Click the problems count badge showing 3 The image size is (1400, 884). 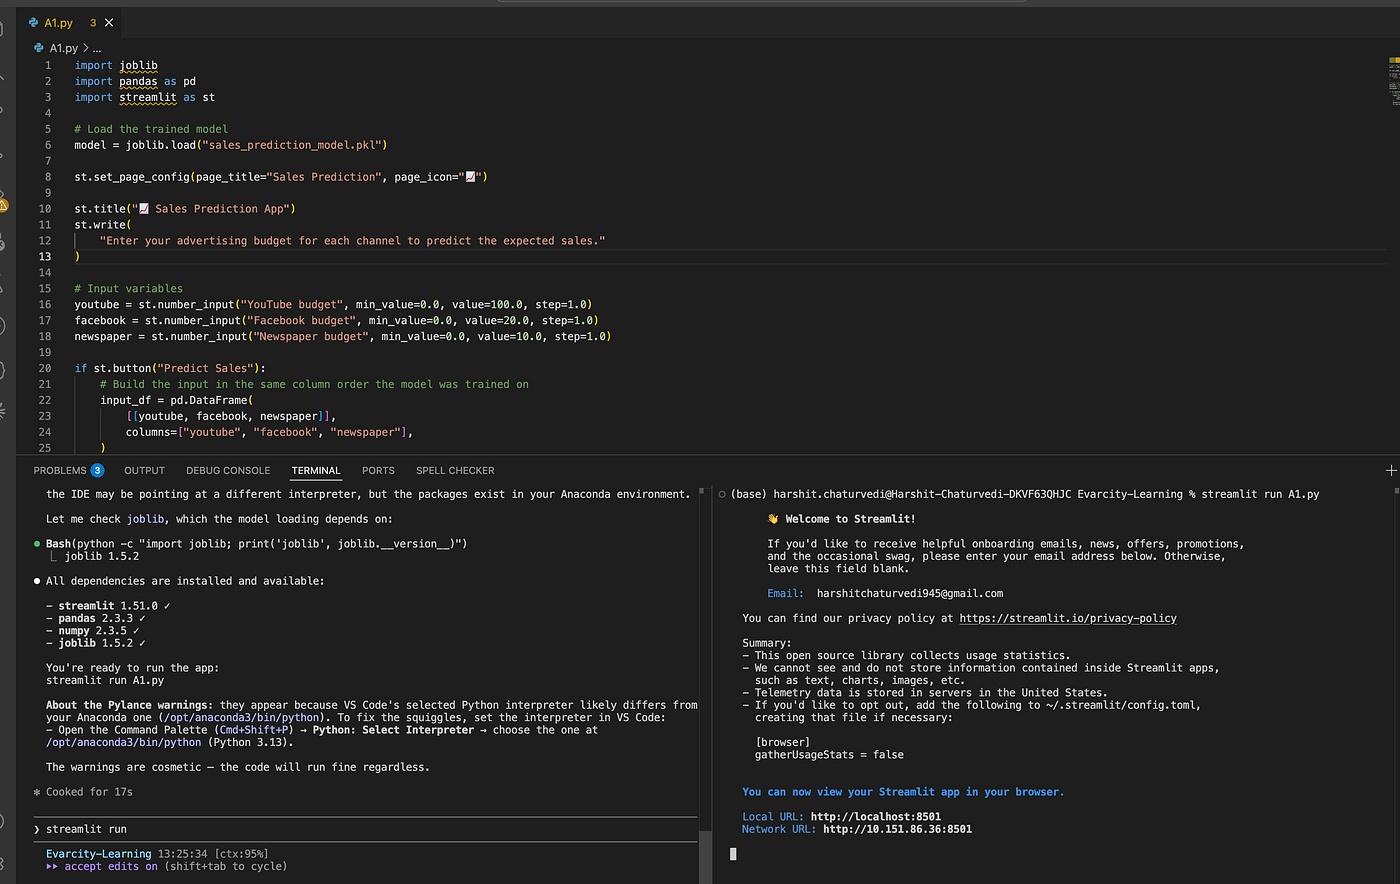[97, 470]
